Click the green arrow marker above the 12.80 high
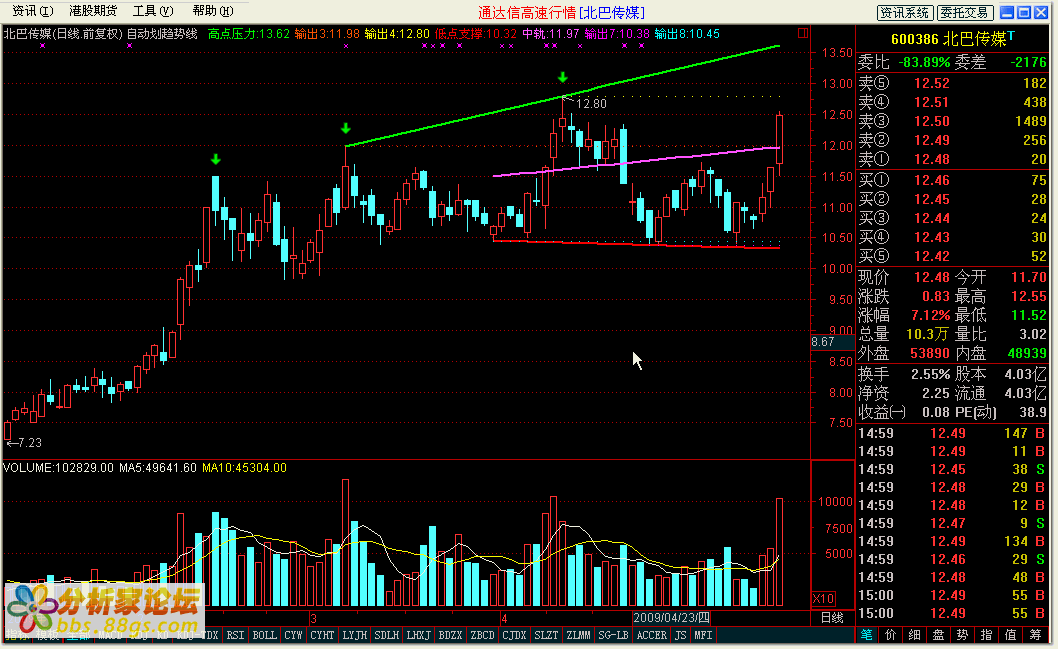 click(563, 78)
